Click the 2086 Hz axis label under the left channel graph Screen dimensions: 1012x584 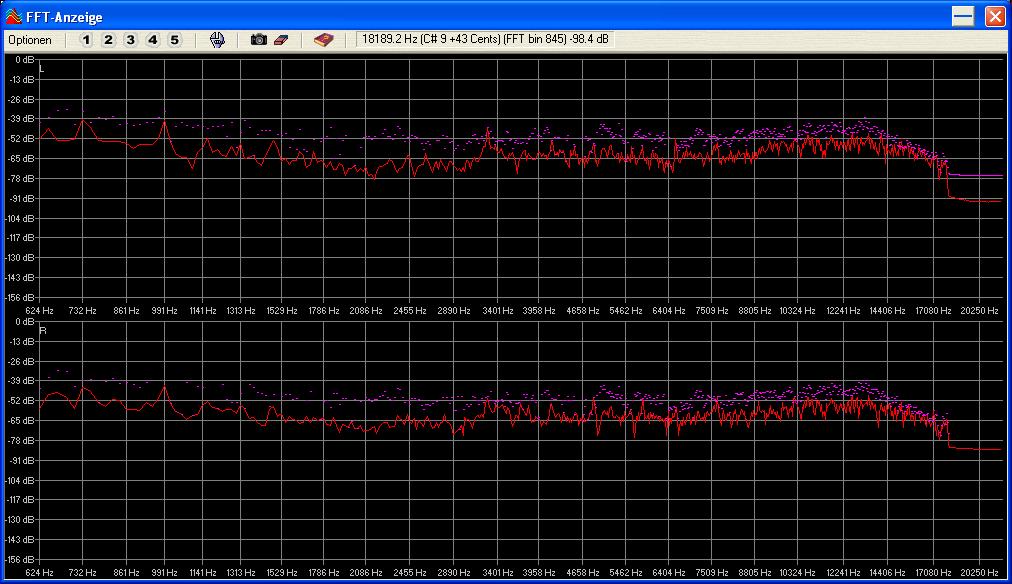pos(366,310)
